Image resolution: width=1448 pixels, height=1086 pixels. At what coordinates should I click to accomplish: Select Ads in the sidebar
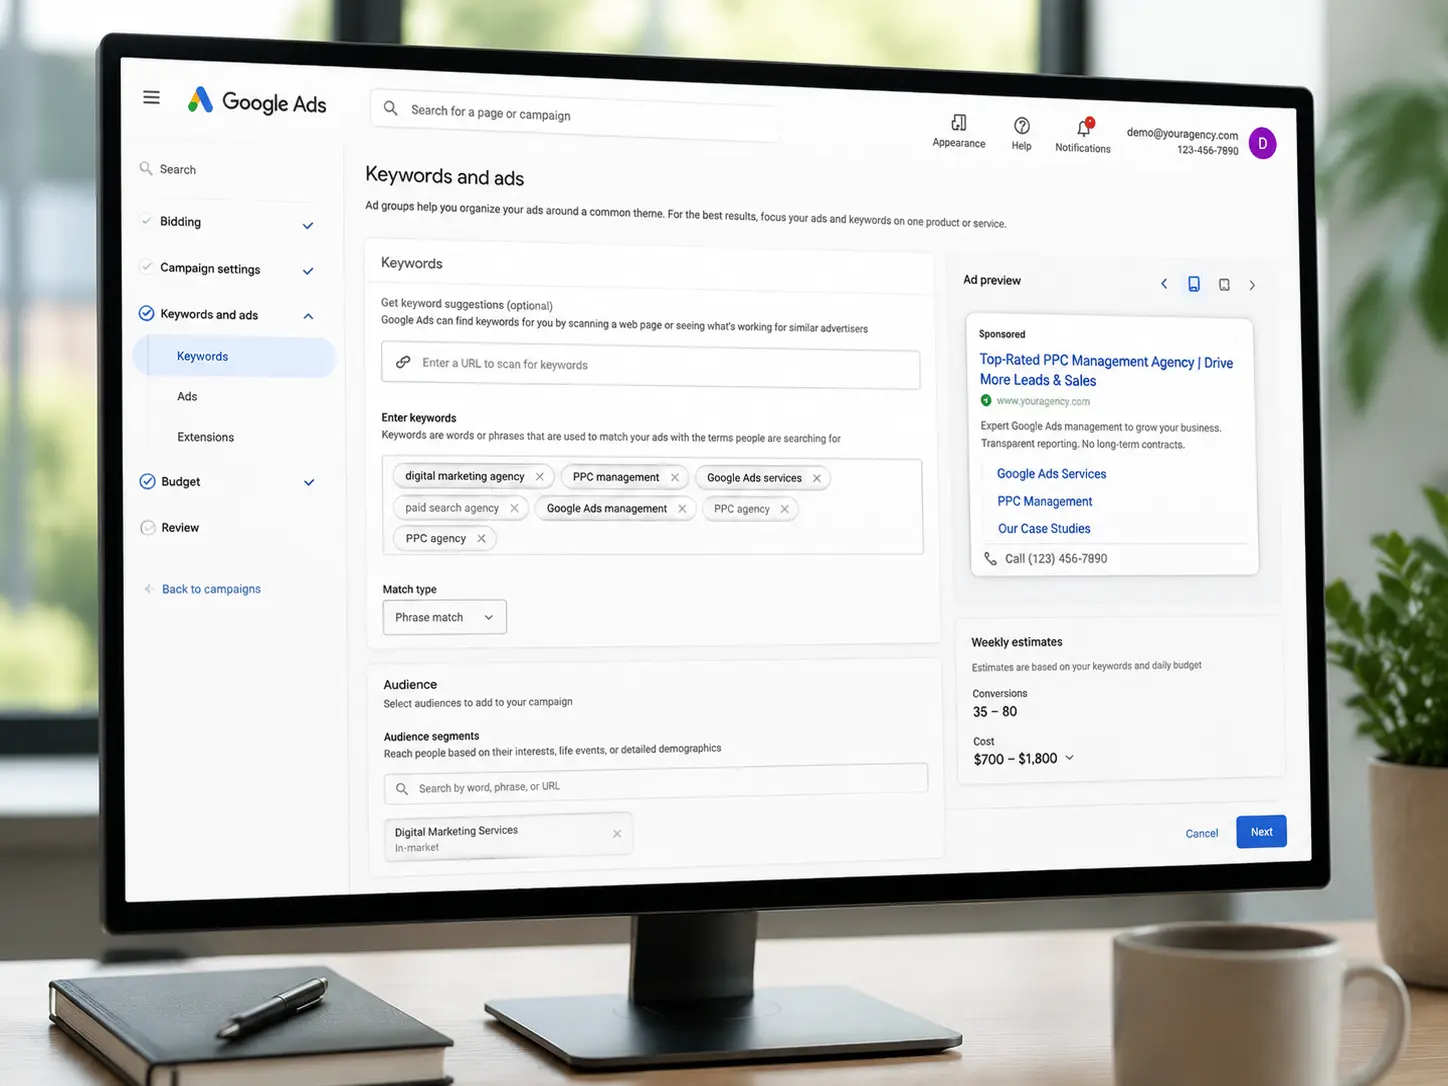click(x=187, y=397)
